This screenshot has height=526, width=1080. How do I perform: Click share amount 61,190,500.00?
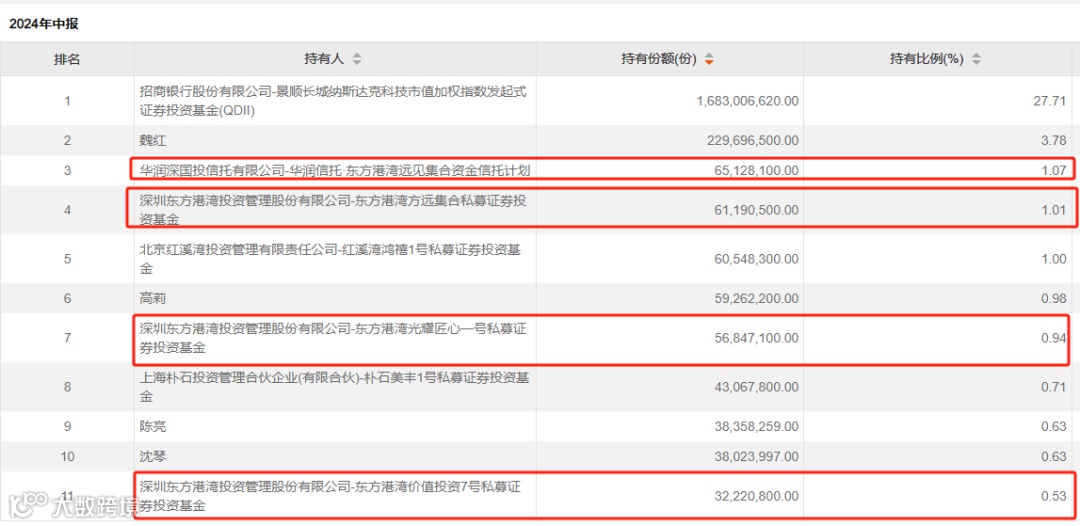click(756, 210)
